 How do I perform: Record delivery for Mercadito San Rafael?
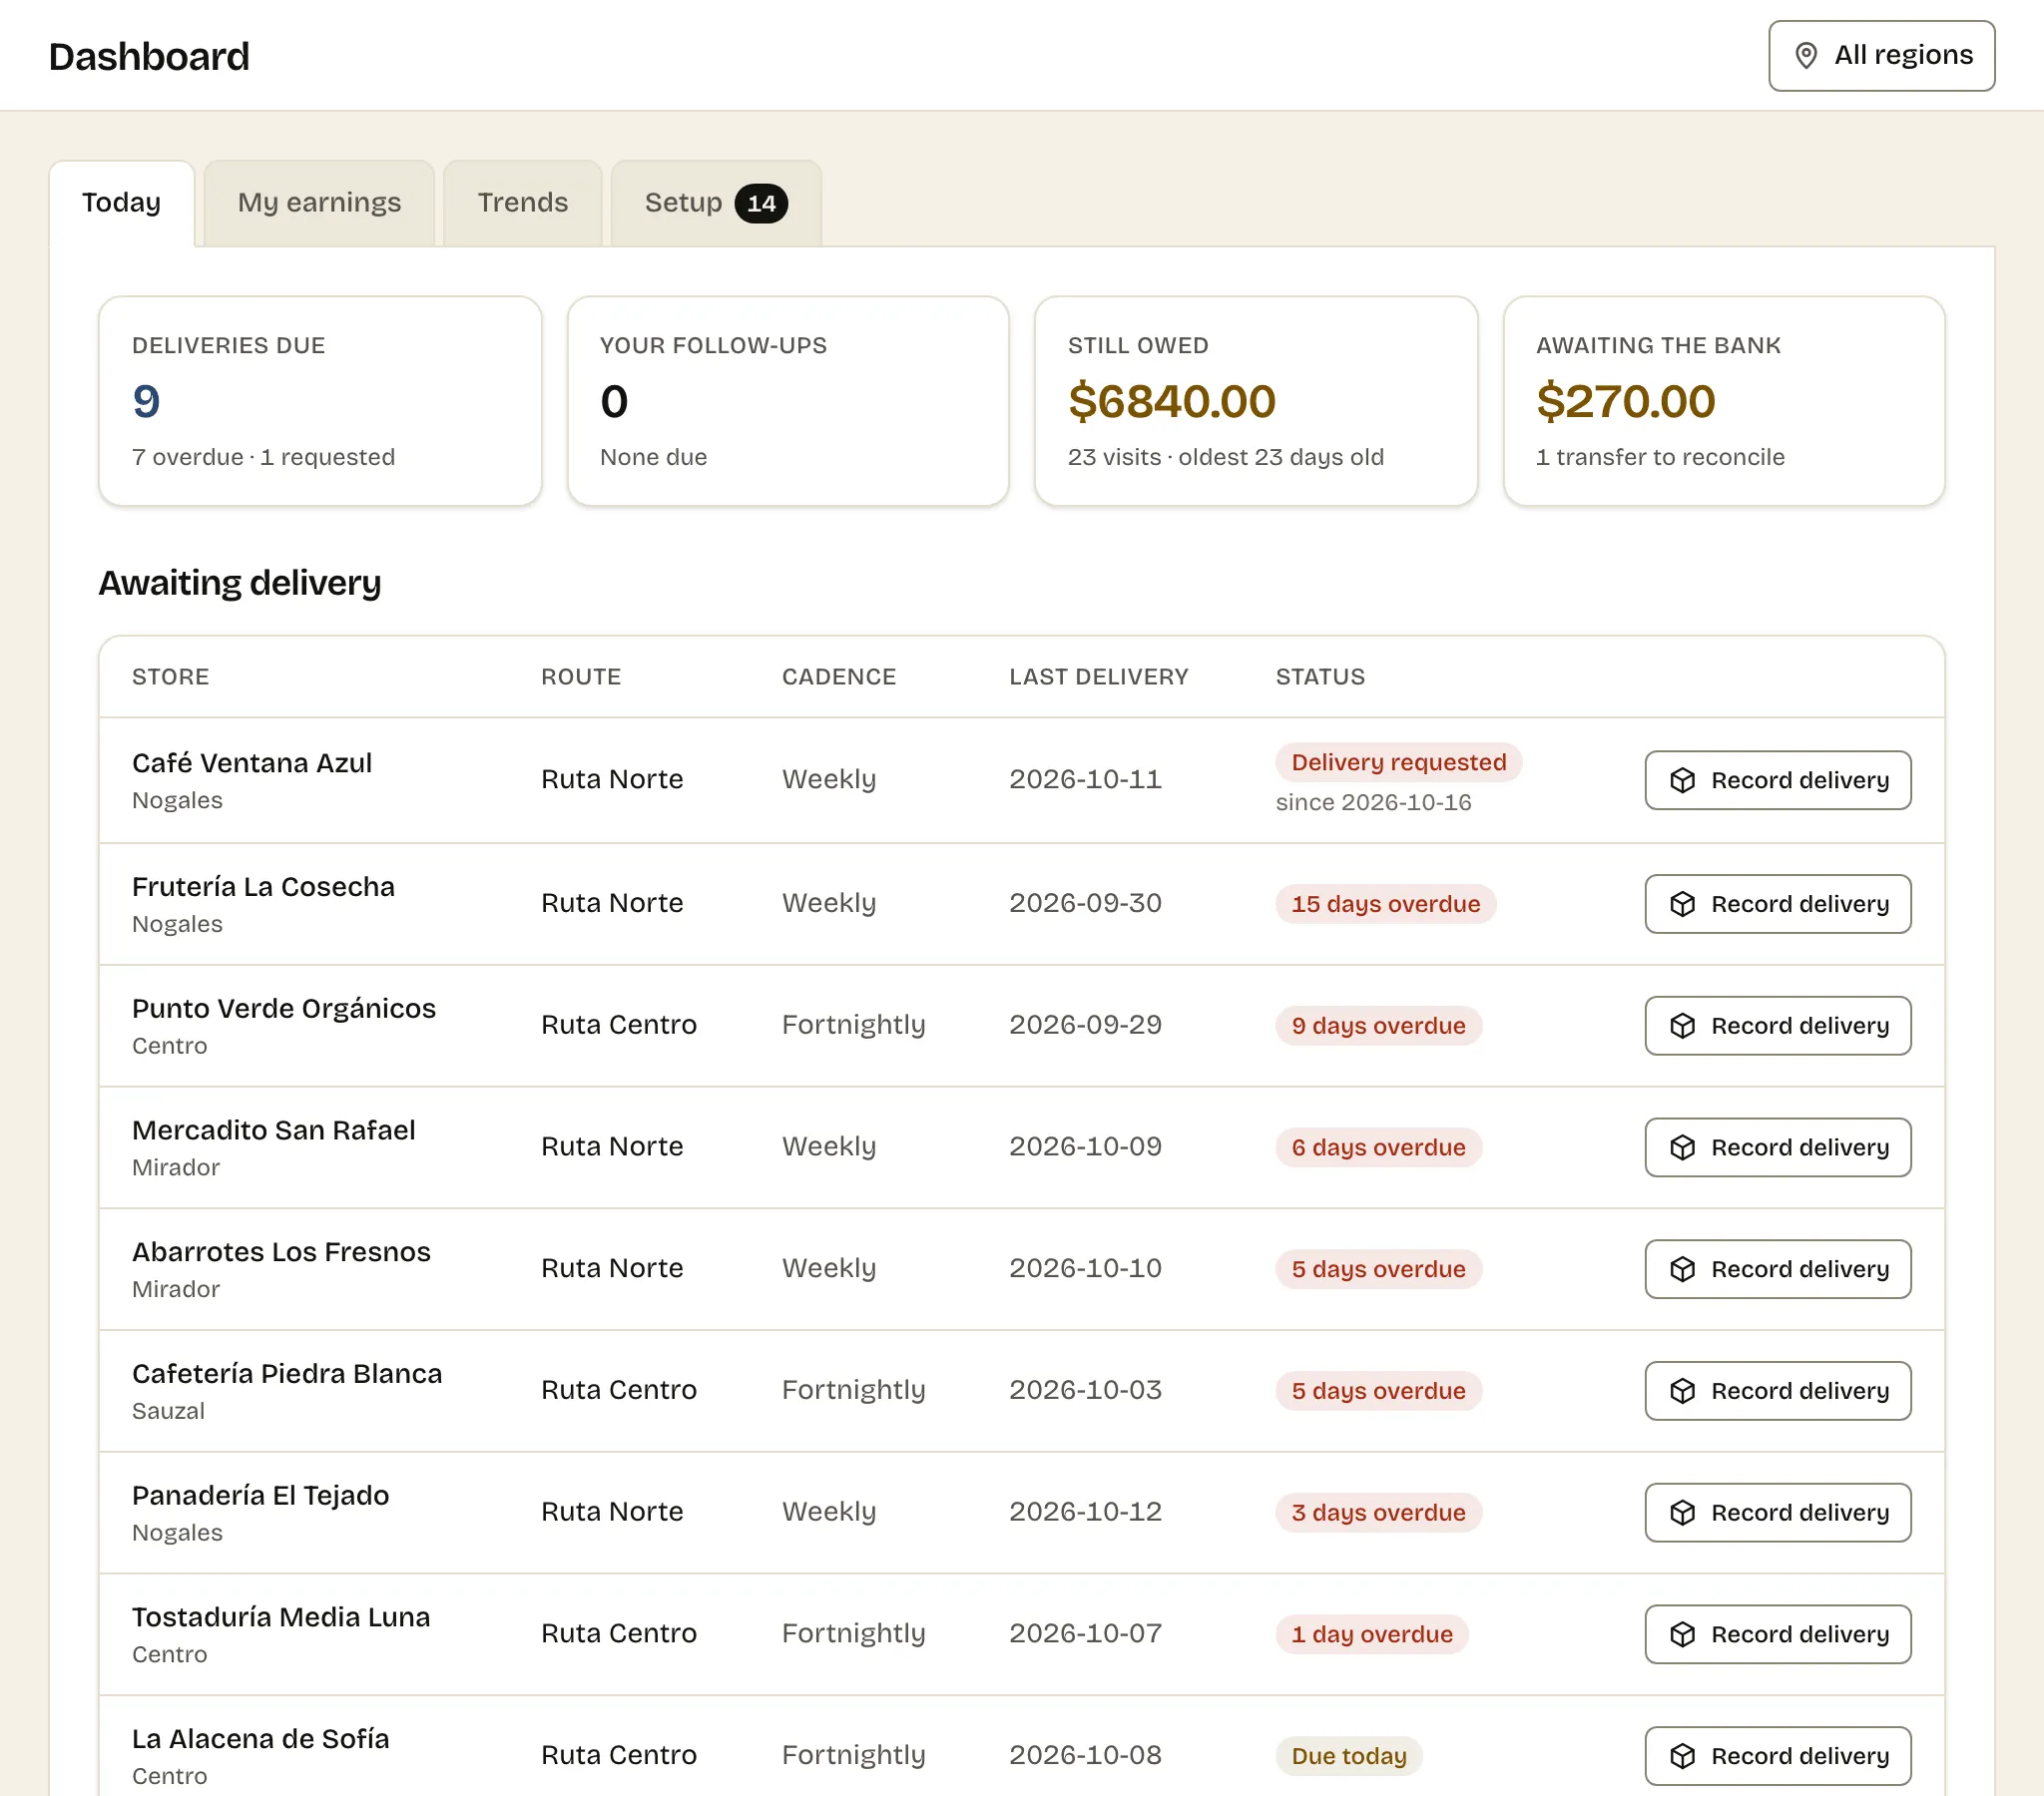1777,1148
